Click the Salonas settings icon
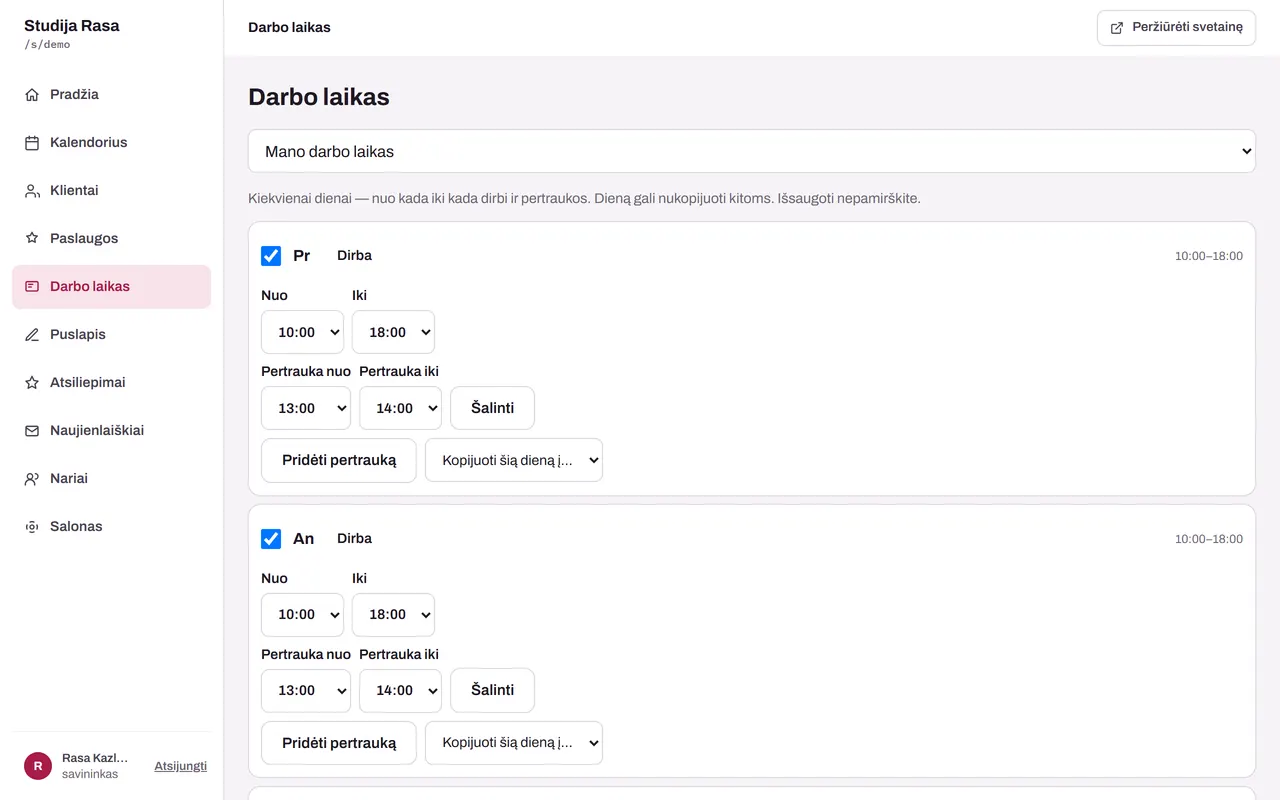Viewport: 1280px width, 800px height. [32, 527]
